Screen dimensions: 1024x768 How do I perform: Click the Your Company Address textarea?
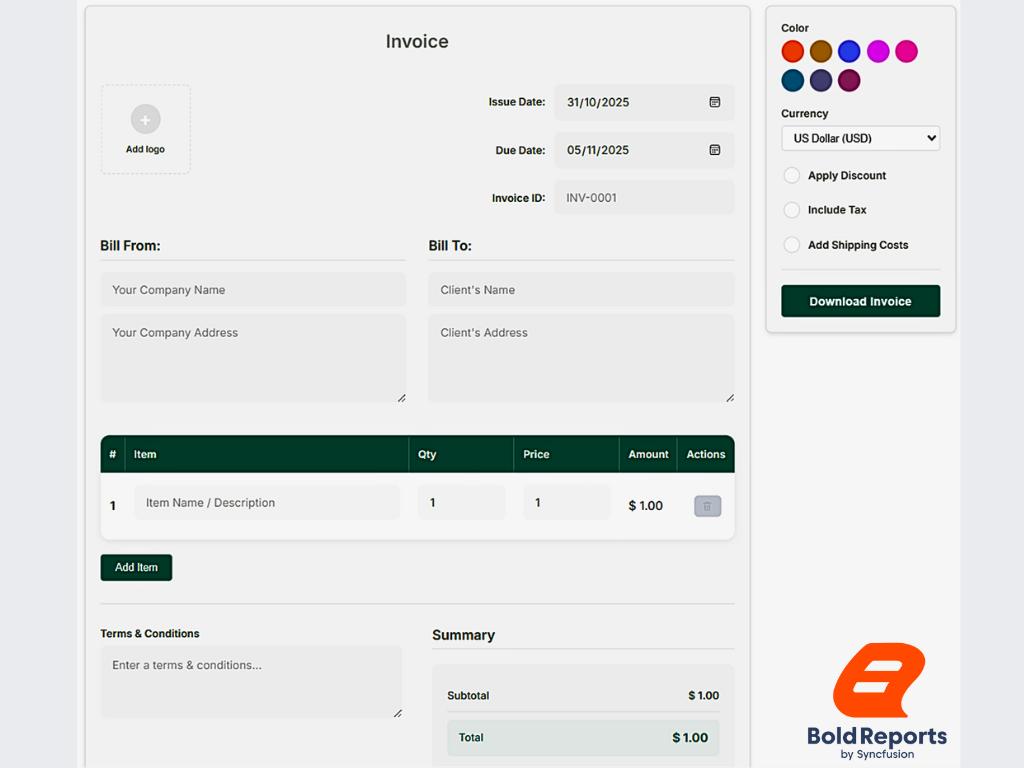coord(253,359)
